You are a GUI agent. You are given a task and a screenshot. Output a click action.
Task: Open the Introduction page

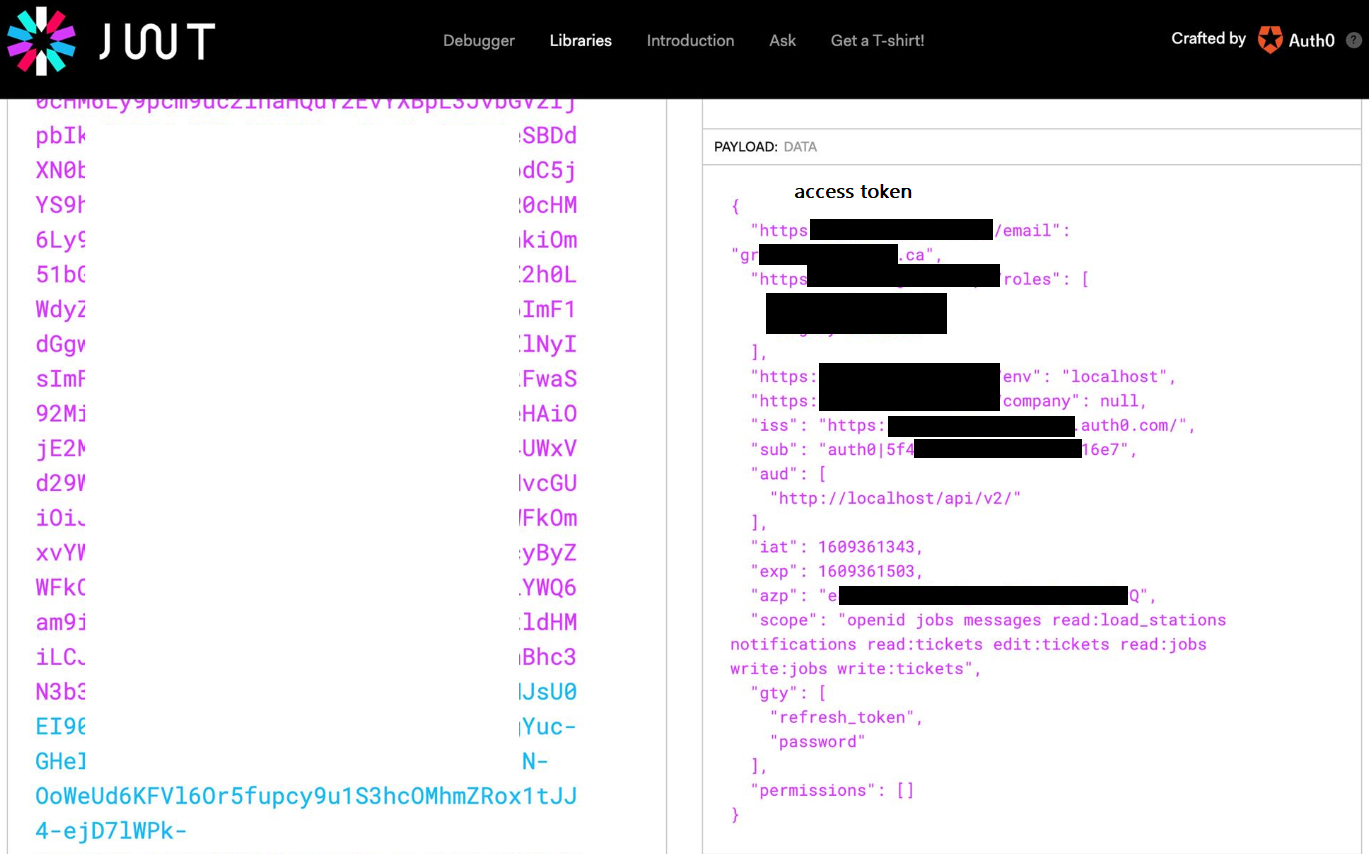690,41
